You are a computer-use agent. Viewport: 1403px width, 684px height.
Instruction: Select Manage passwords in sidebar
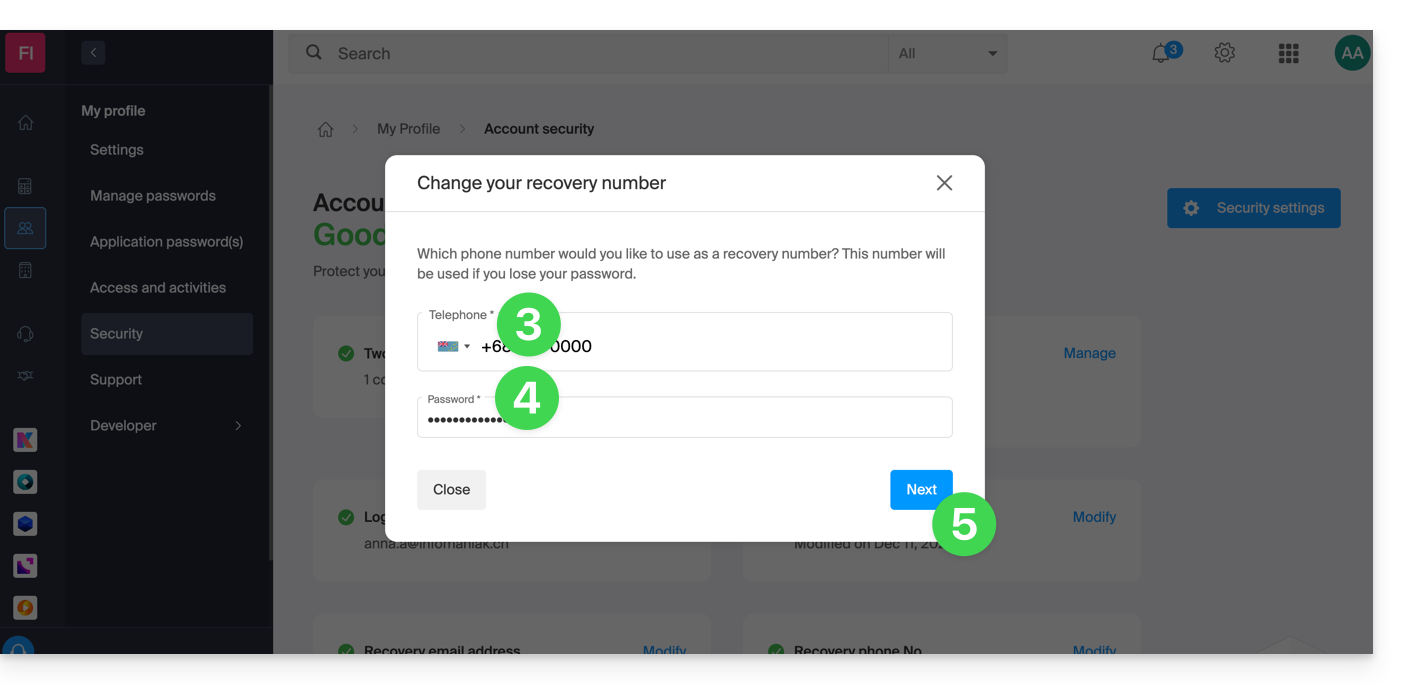[x=153, y=196]
